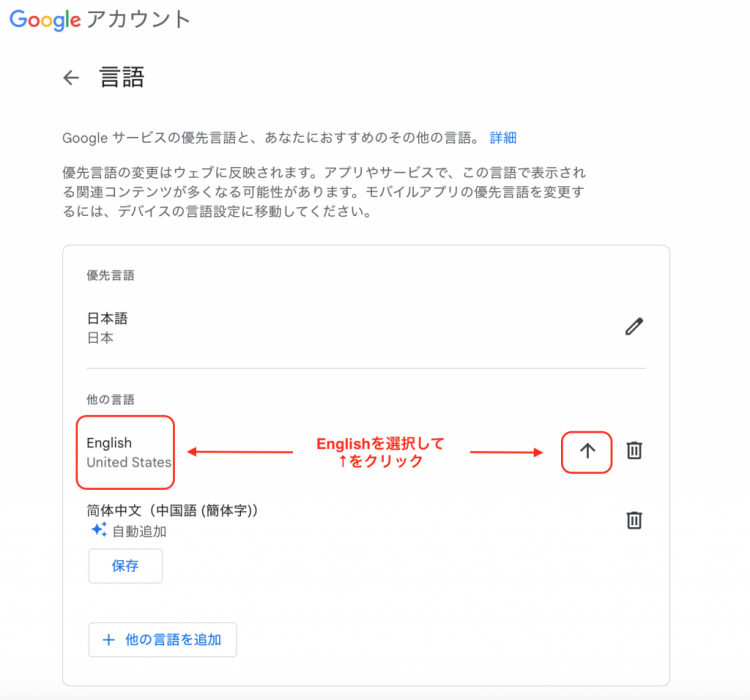
Task: Click the 他の言語 section label
Action: 110,400
